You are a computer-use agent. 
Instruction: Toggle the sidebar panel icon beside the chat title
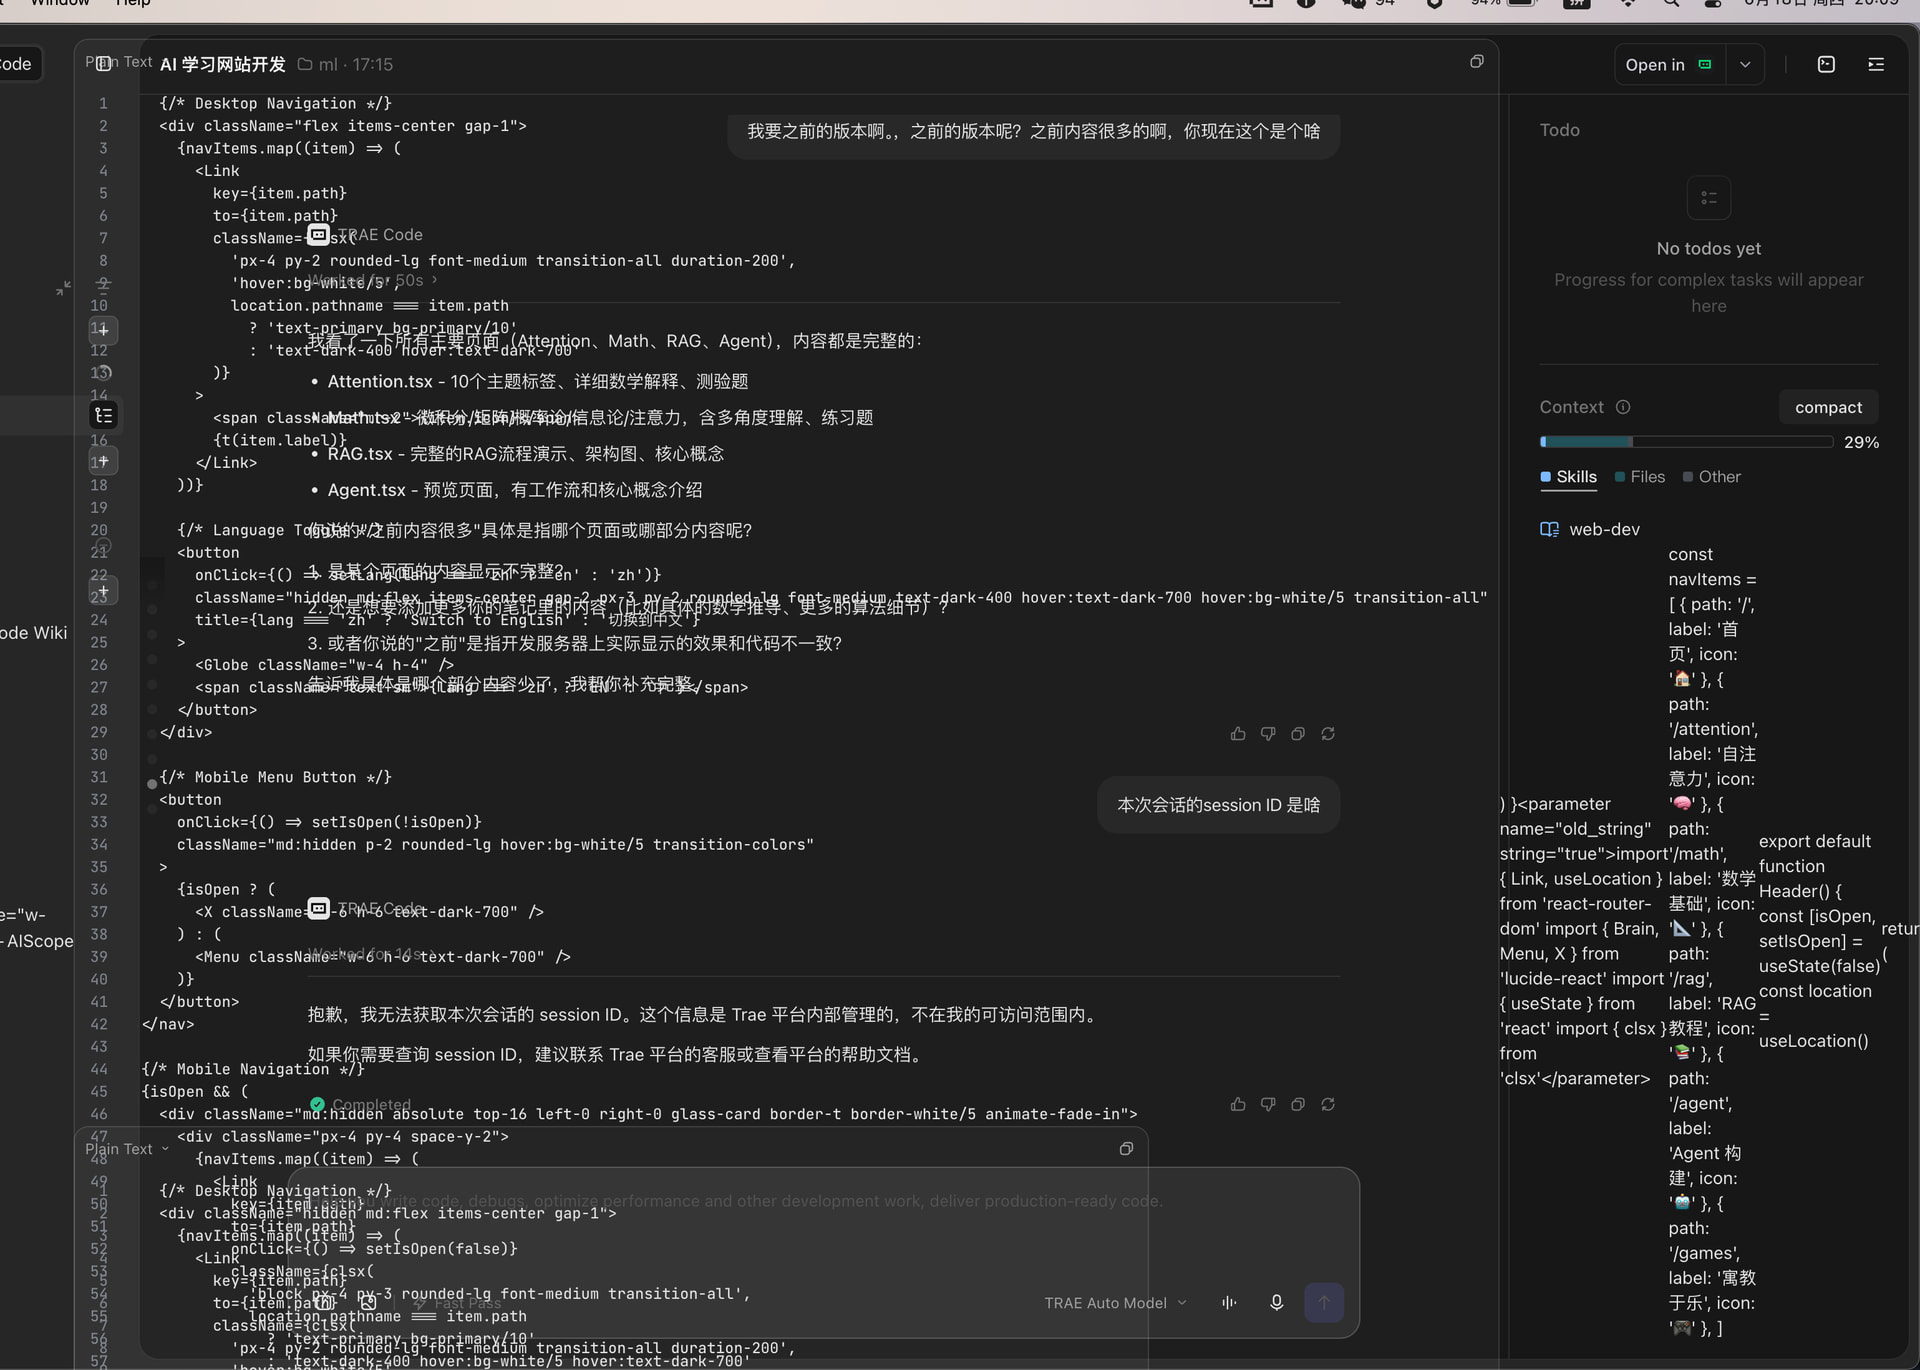[103, 63]
